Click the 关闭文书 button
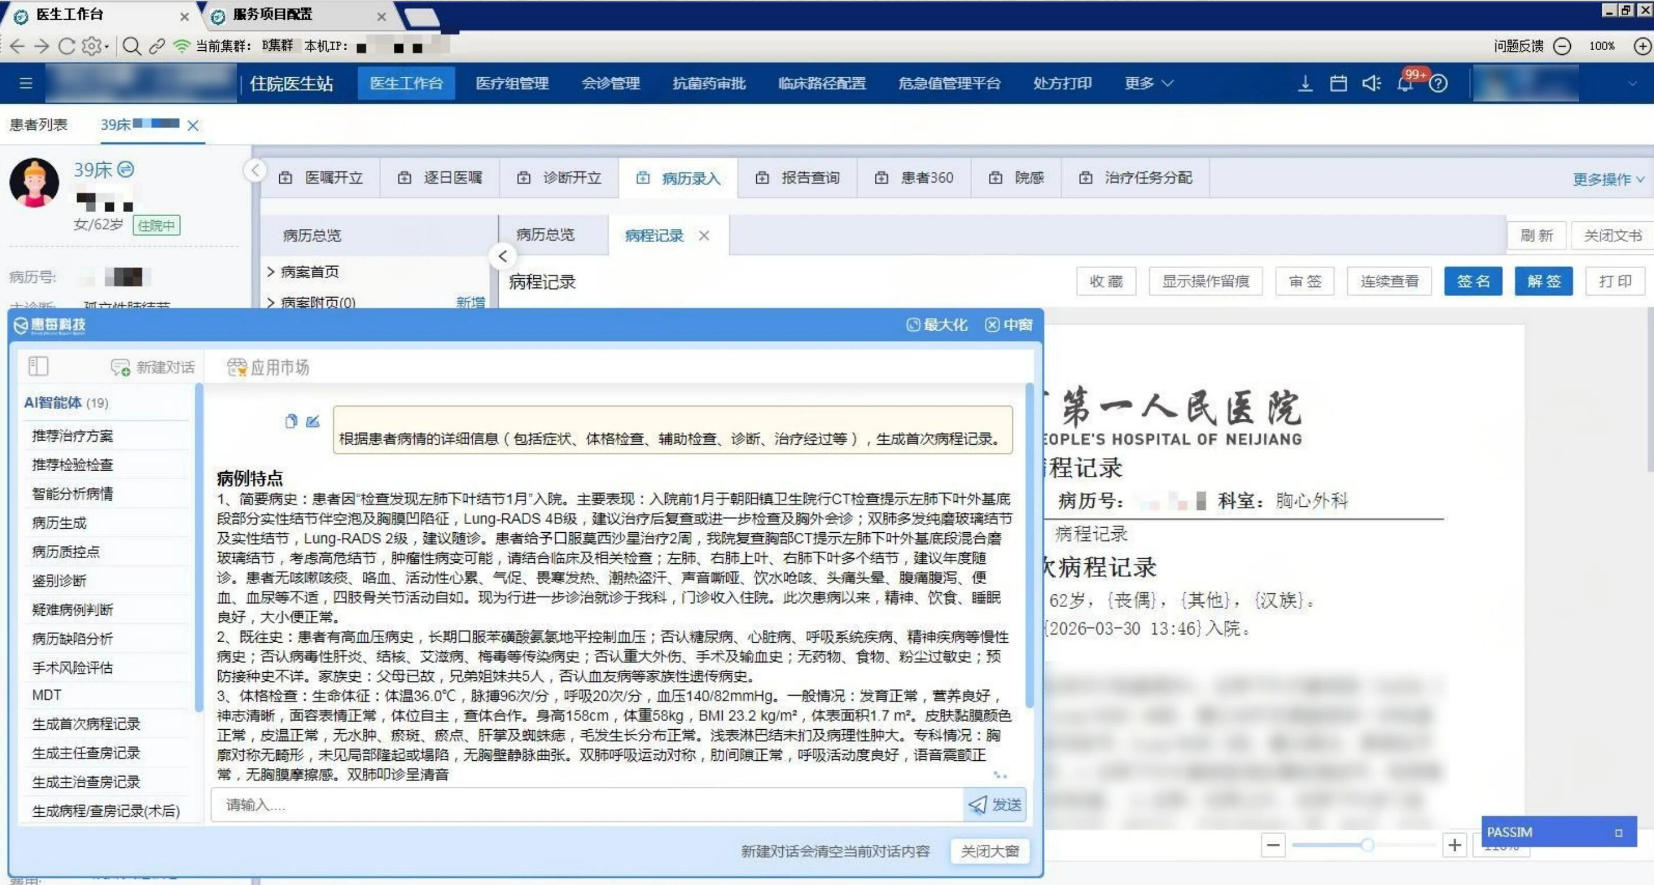1654x885 pixels. pyautogui.click(x=1612, y=235)
